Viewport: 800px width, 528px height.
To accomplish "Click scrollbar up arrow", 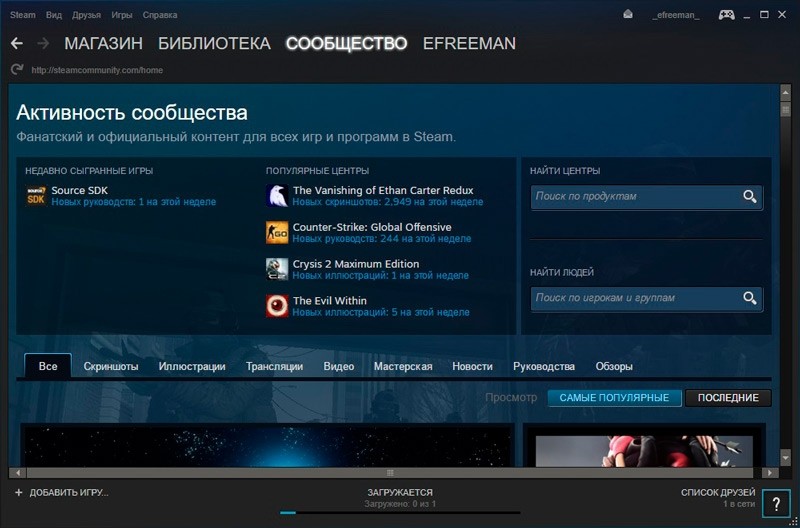I will [786, 92].
